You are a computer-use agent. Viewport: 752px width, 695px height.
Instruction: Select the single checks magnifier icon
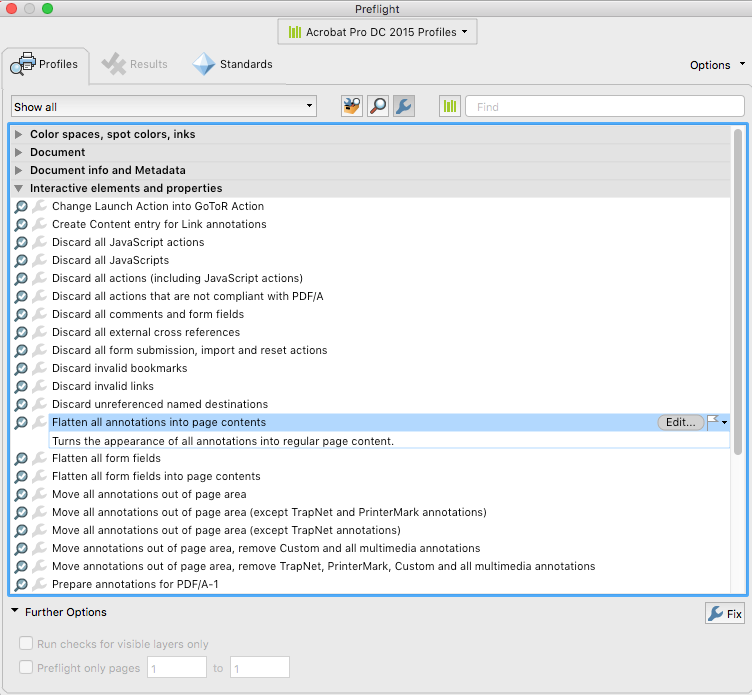point(378,106)
